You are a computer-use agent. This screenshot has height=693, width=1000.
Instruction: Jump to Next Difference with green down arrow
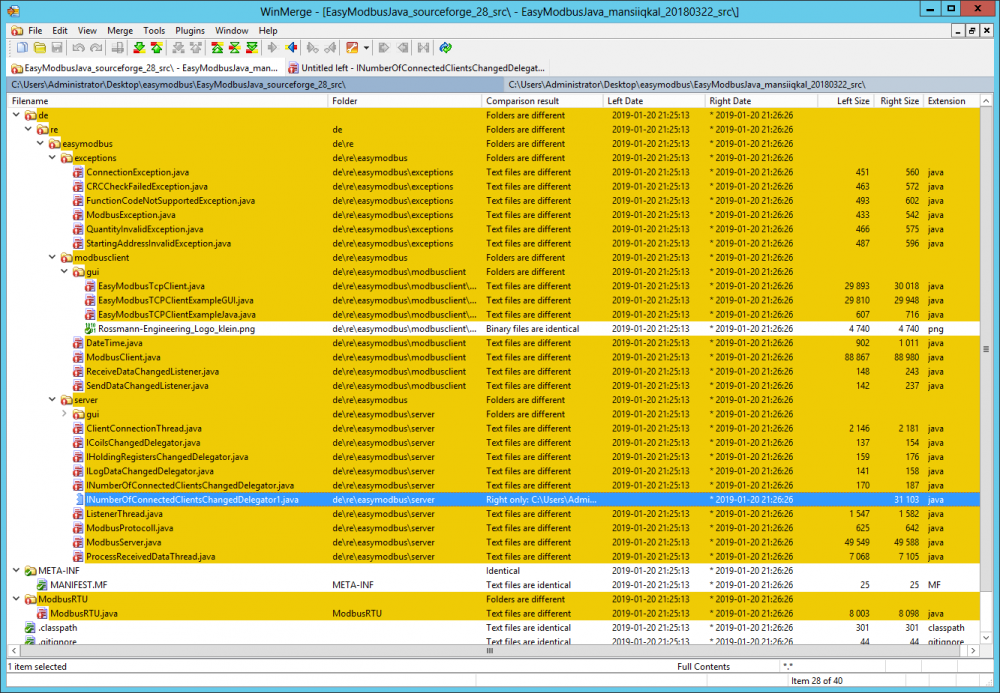139,47
